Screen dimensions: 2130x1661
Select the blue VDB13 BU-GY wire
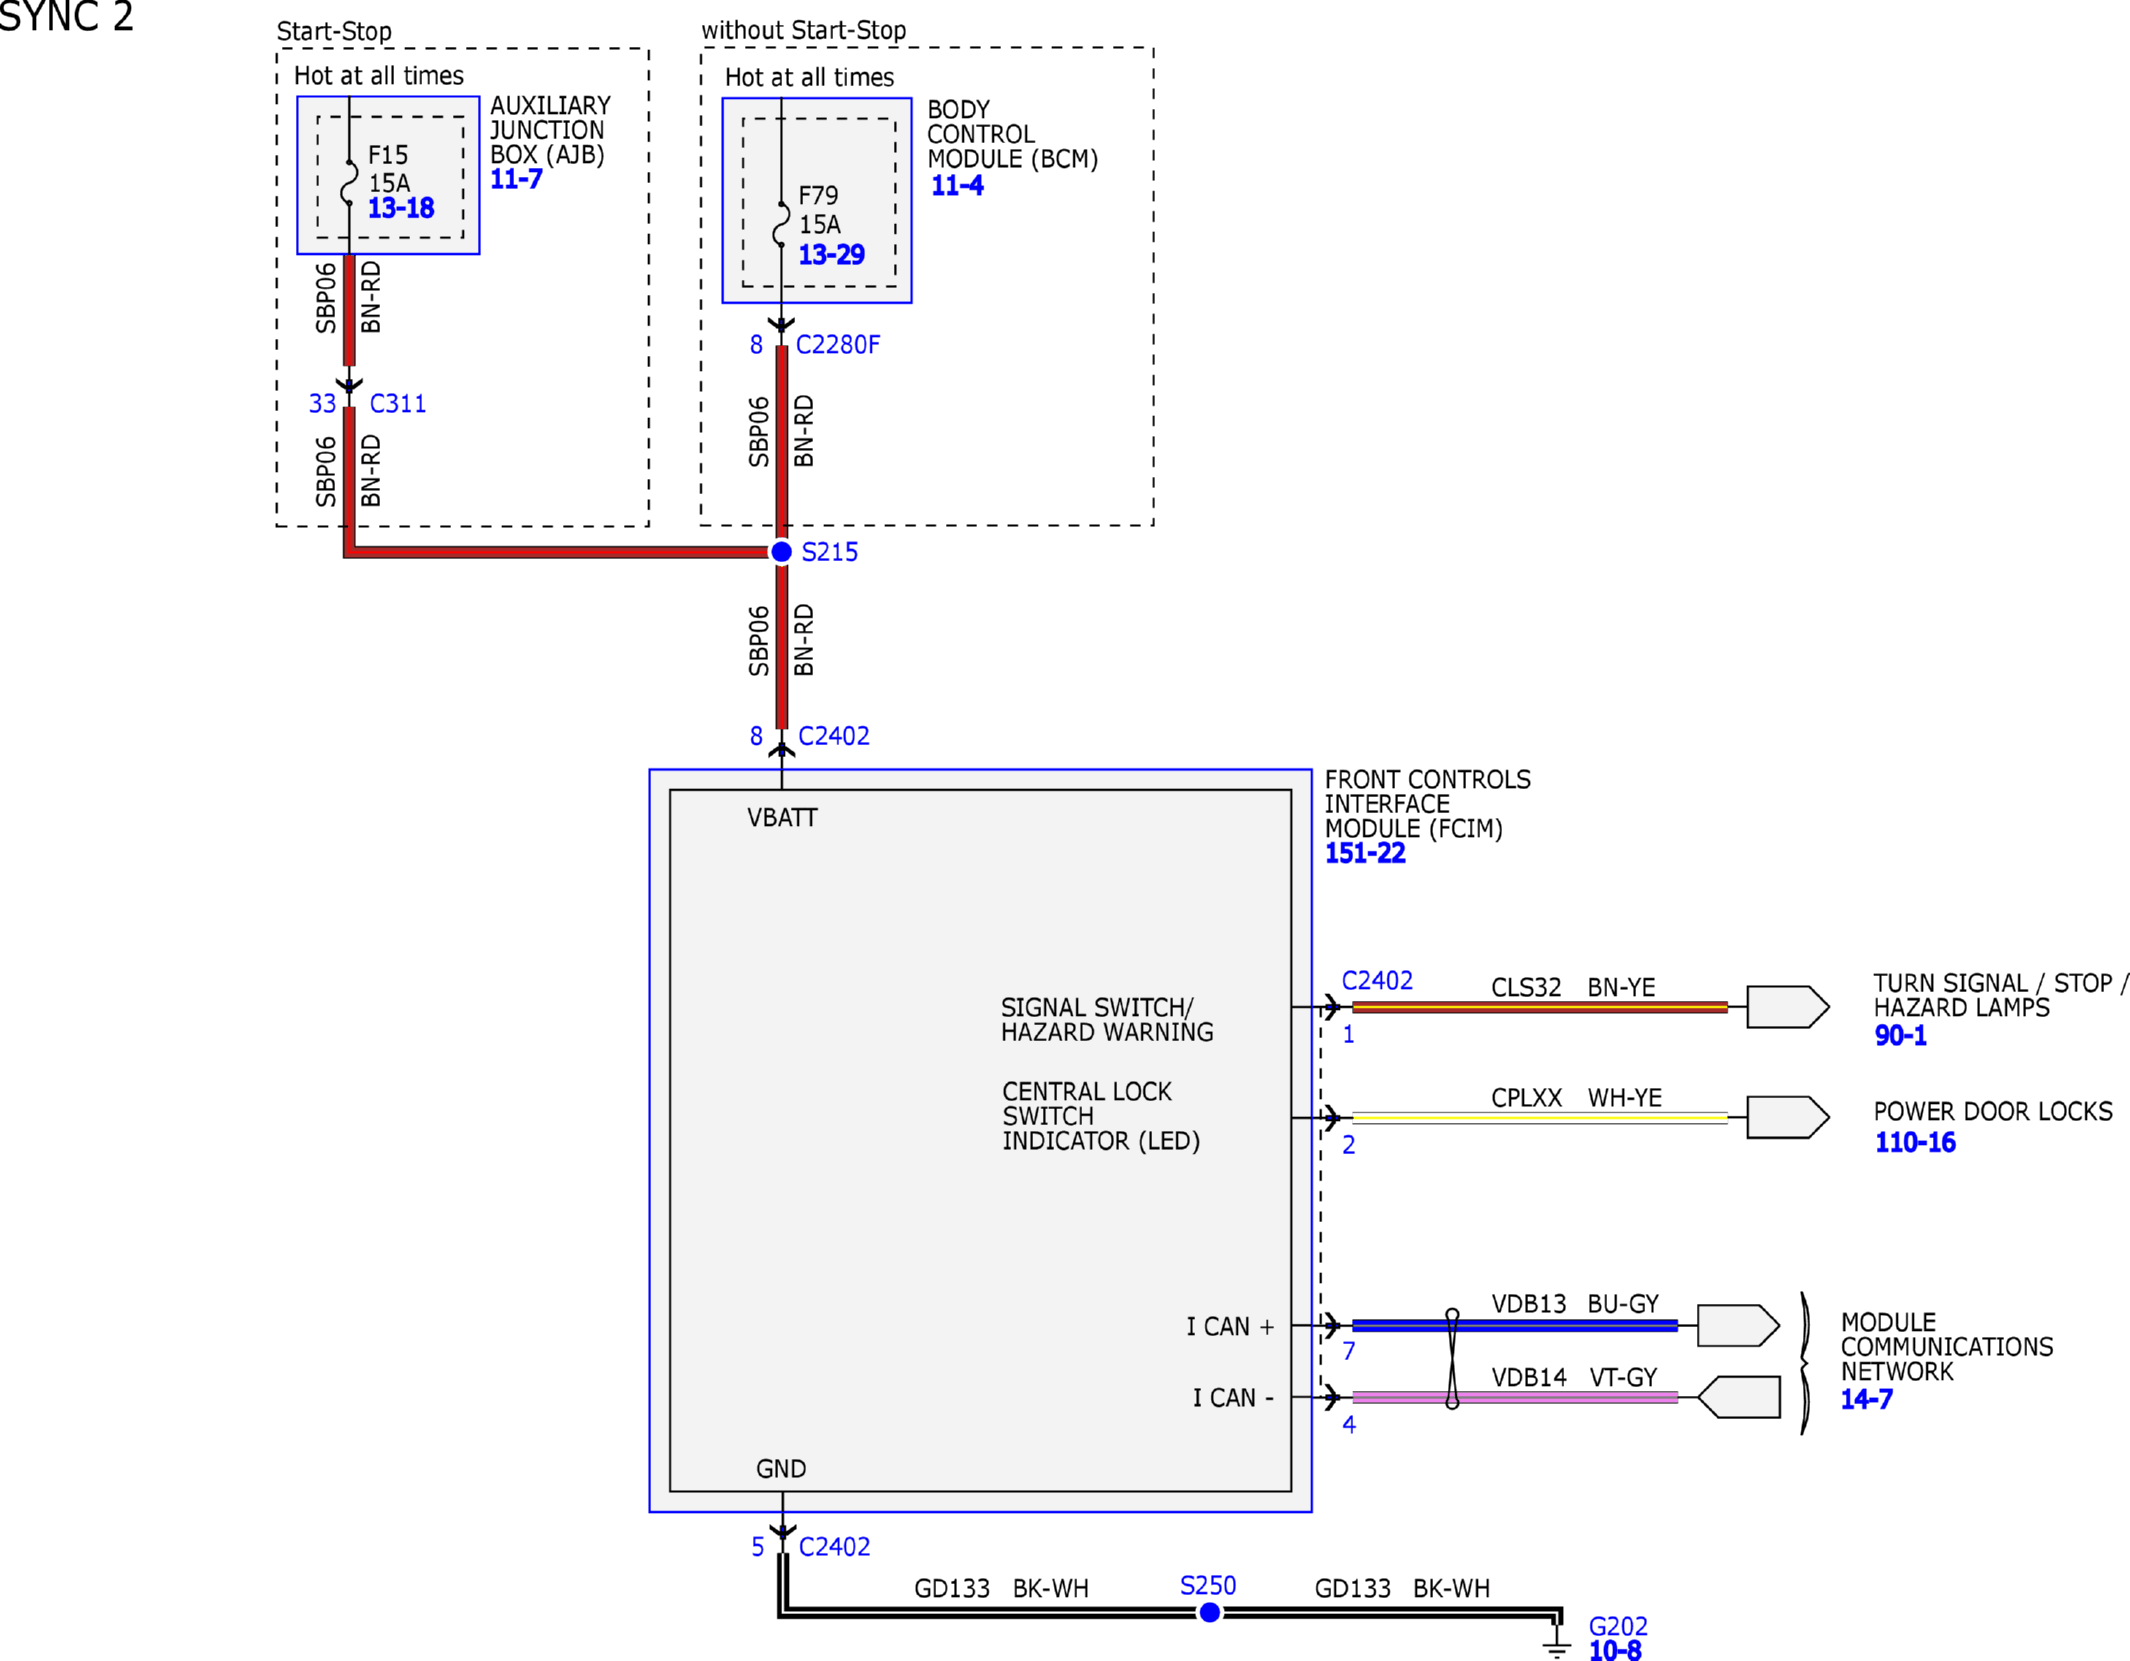[1560, 1326]
